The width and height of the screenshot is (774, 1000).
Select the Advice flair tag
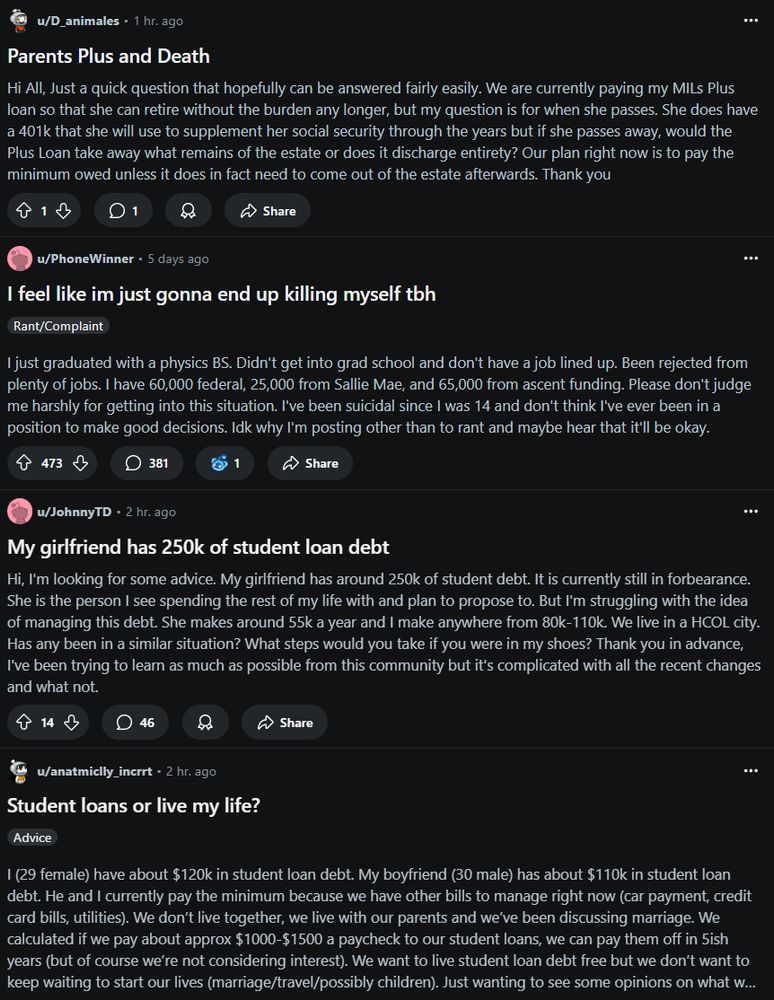click(32, 838)
